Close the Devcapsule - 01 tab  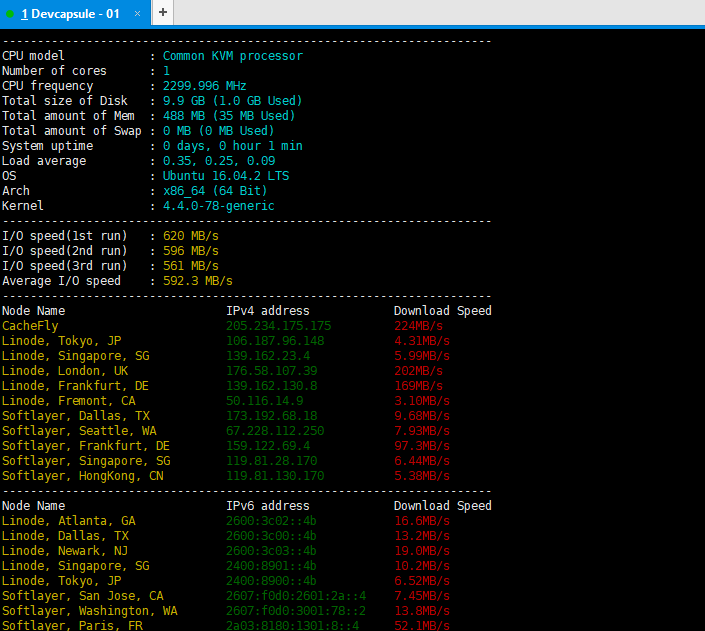138,13
